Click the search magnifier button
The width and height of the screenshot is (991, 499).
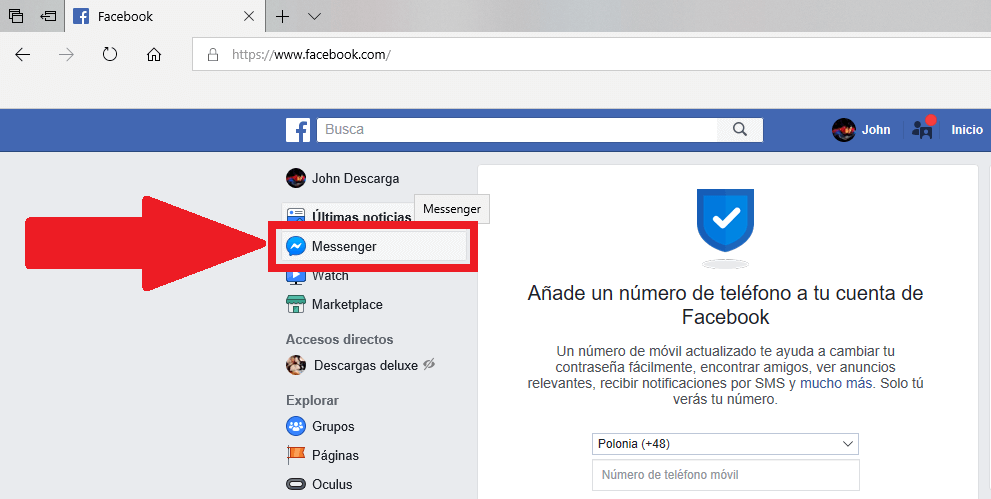[739, 129]
